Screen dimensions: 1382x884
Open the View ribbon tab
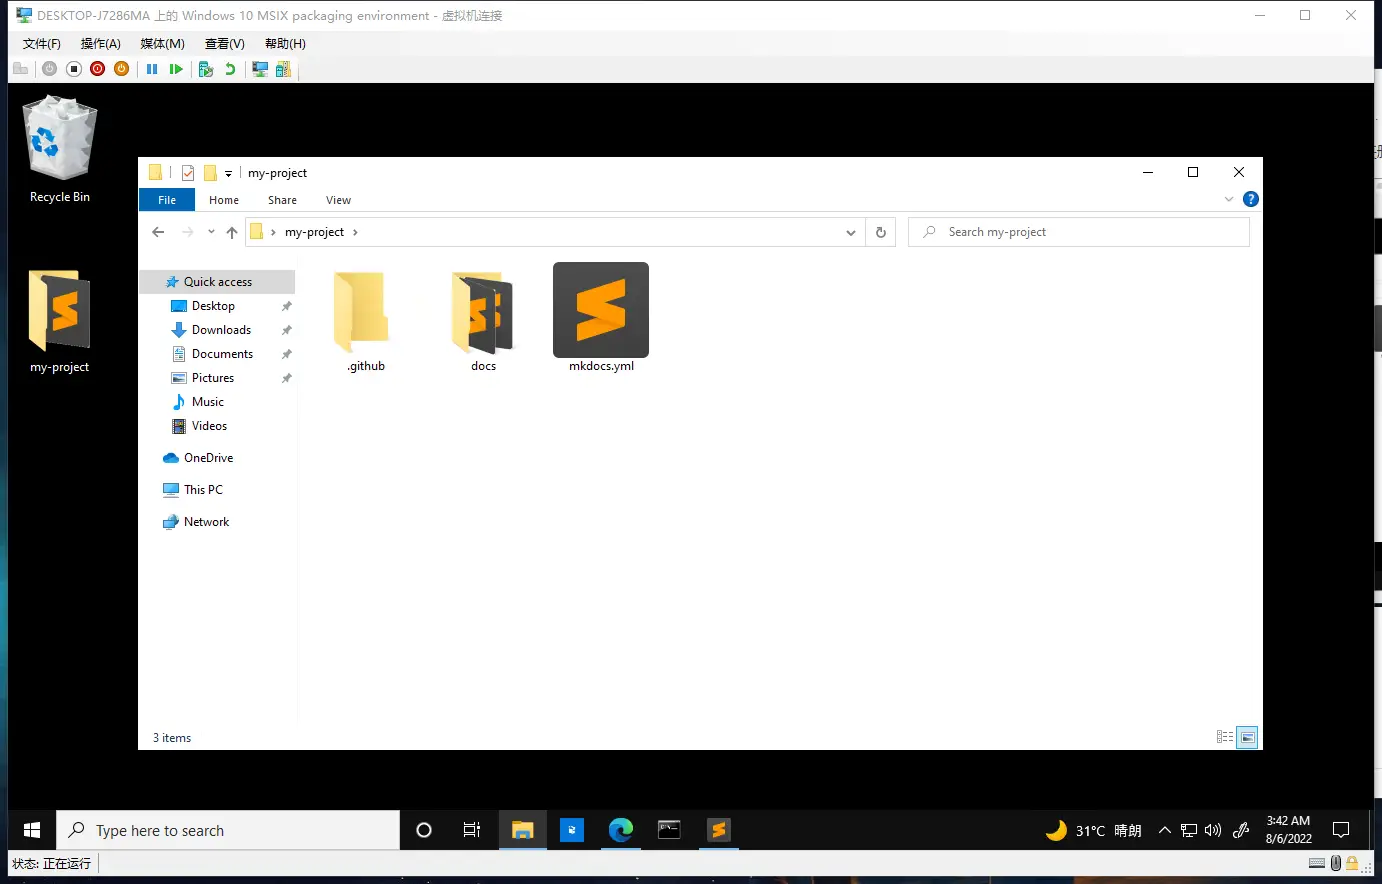coord(338,200)
